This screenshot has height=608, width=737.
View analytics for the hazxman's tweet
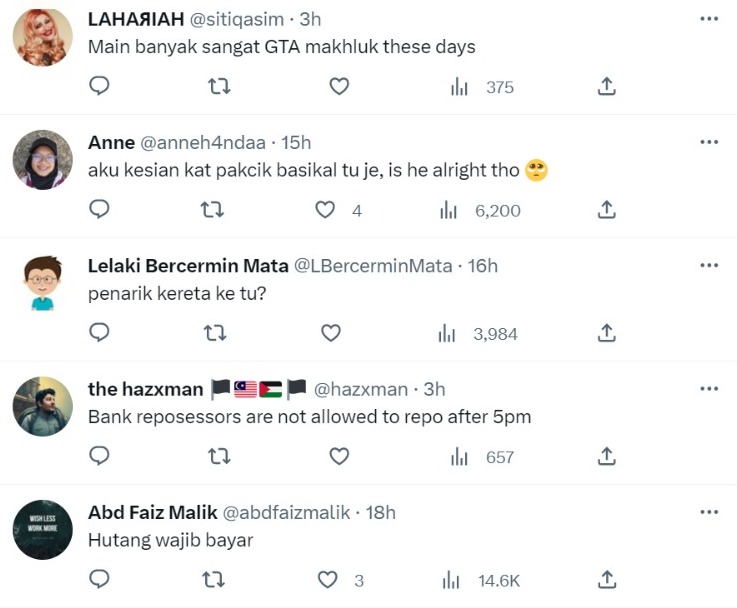click(x=460, y=457)
